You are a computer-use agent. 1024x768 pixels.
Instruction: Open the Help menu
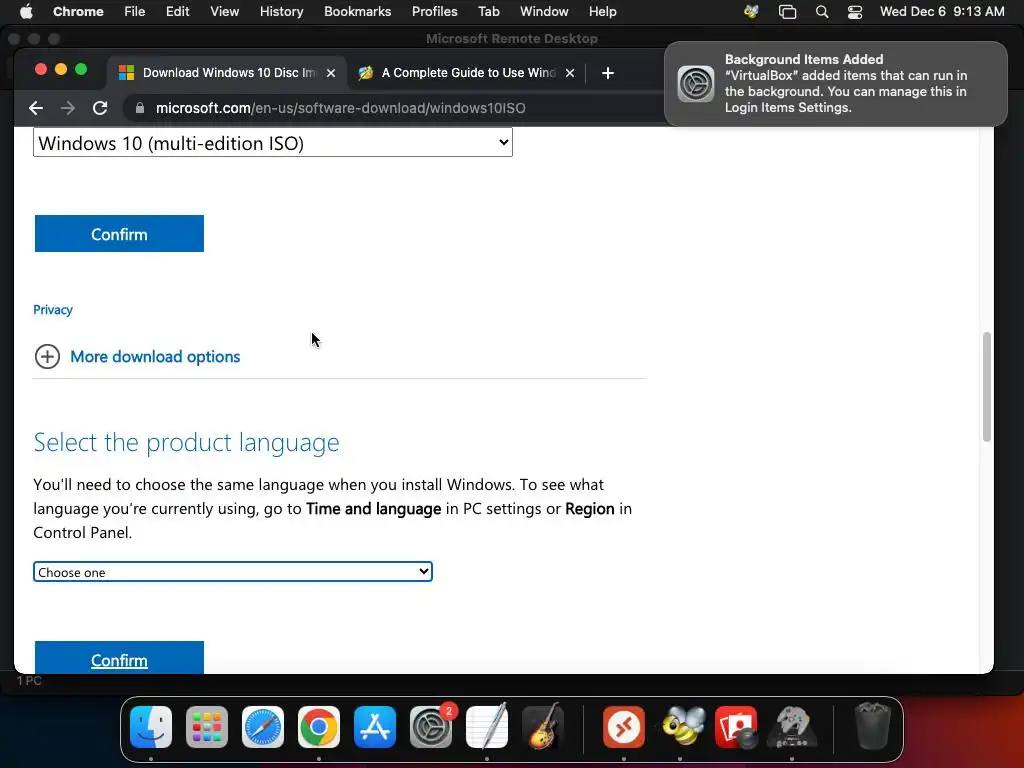click(x=602, y=12)
